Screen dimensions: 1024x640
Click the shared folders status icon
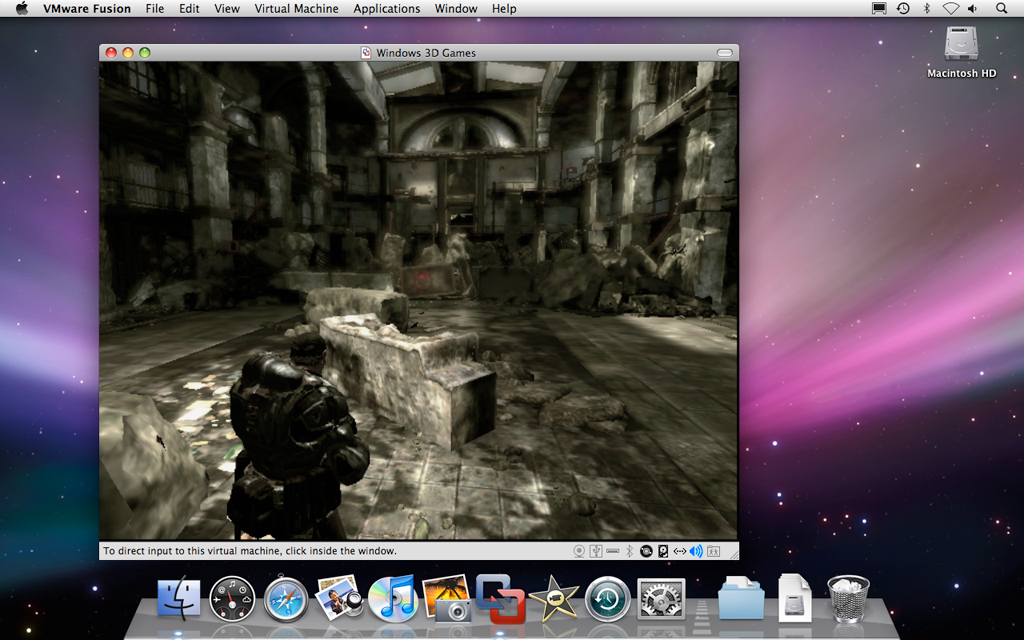[x=713, y=551]
